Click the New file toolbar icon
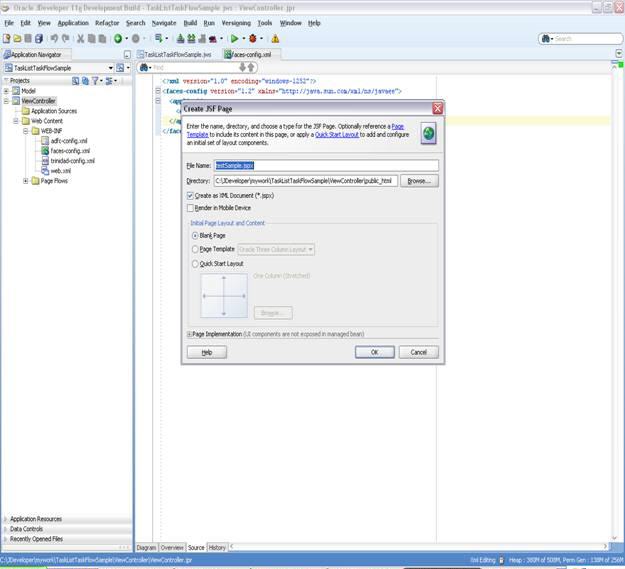Image resolution: width=625 pixels, height=569 pixels. coord(6,39)
